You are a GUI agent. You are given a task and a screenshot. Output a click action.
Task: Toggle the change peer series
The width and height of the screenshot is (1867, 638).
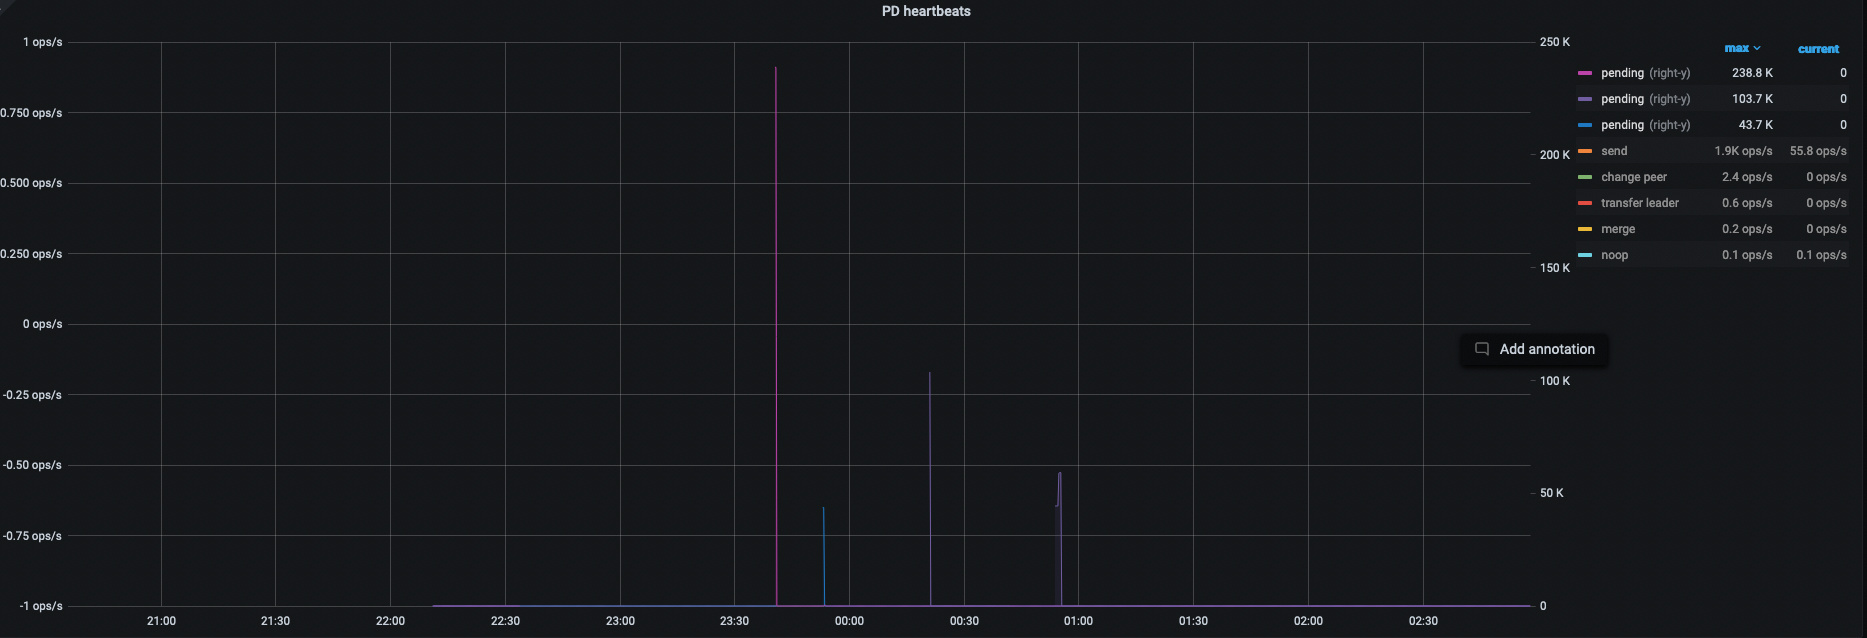1634,177
